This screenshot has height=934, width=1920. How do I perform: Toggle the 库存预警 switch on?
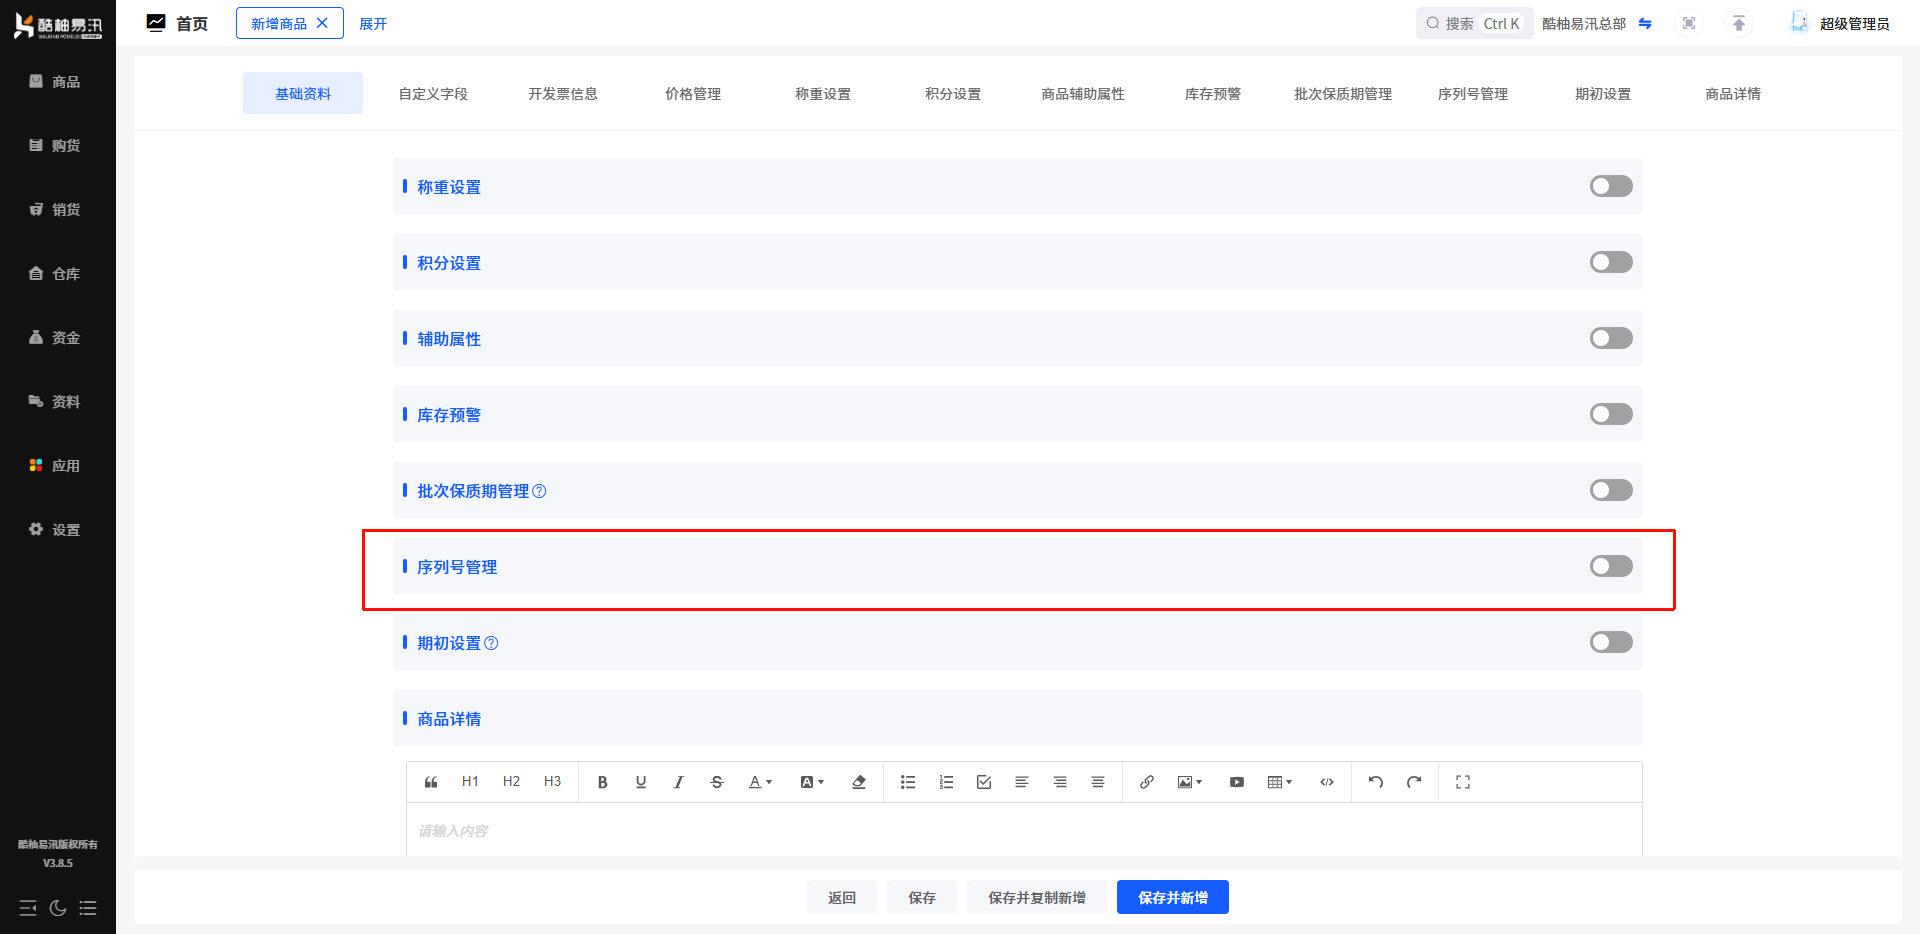1610,414
